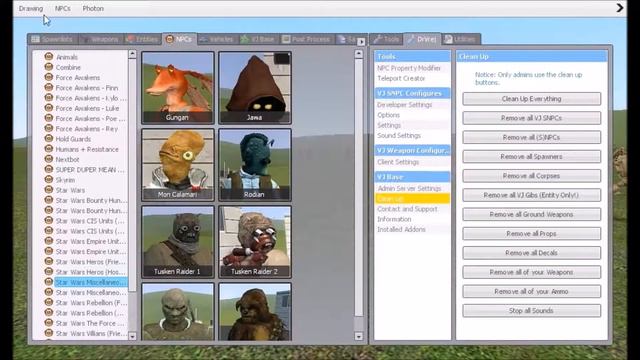Viewport: 640px width, 360px height.
Task: Click the arrow at top-right corner
Action: (620, 8)
